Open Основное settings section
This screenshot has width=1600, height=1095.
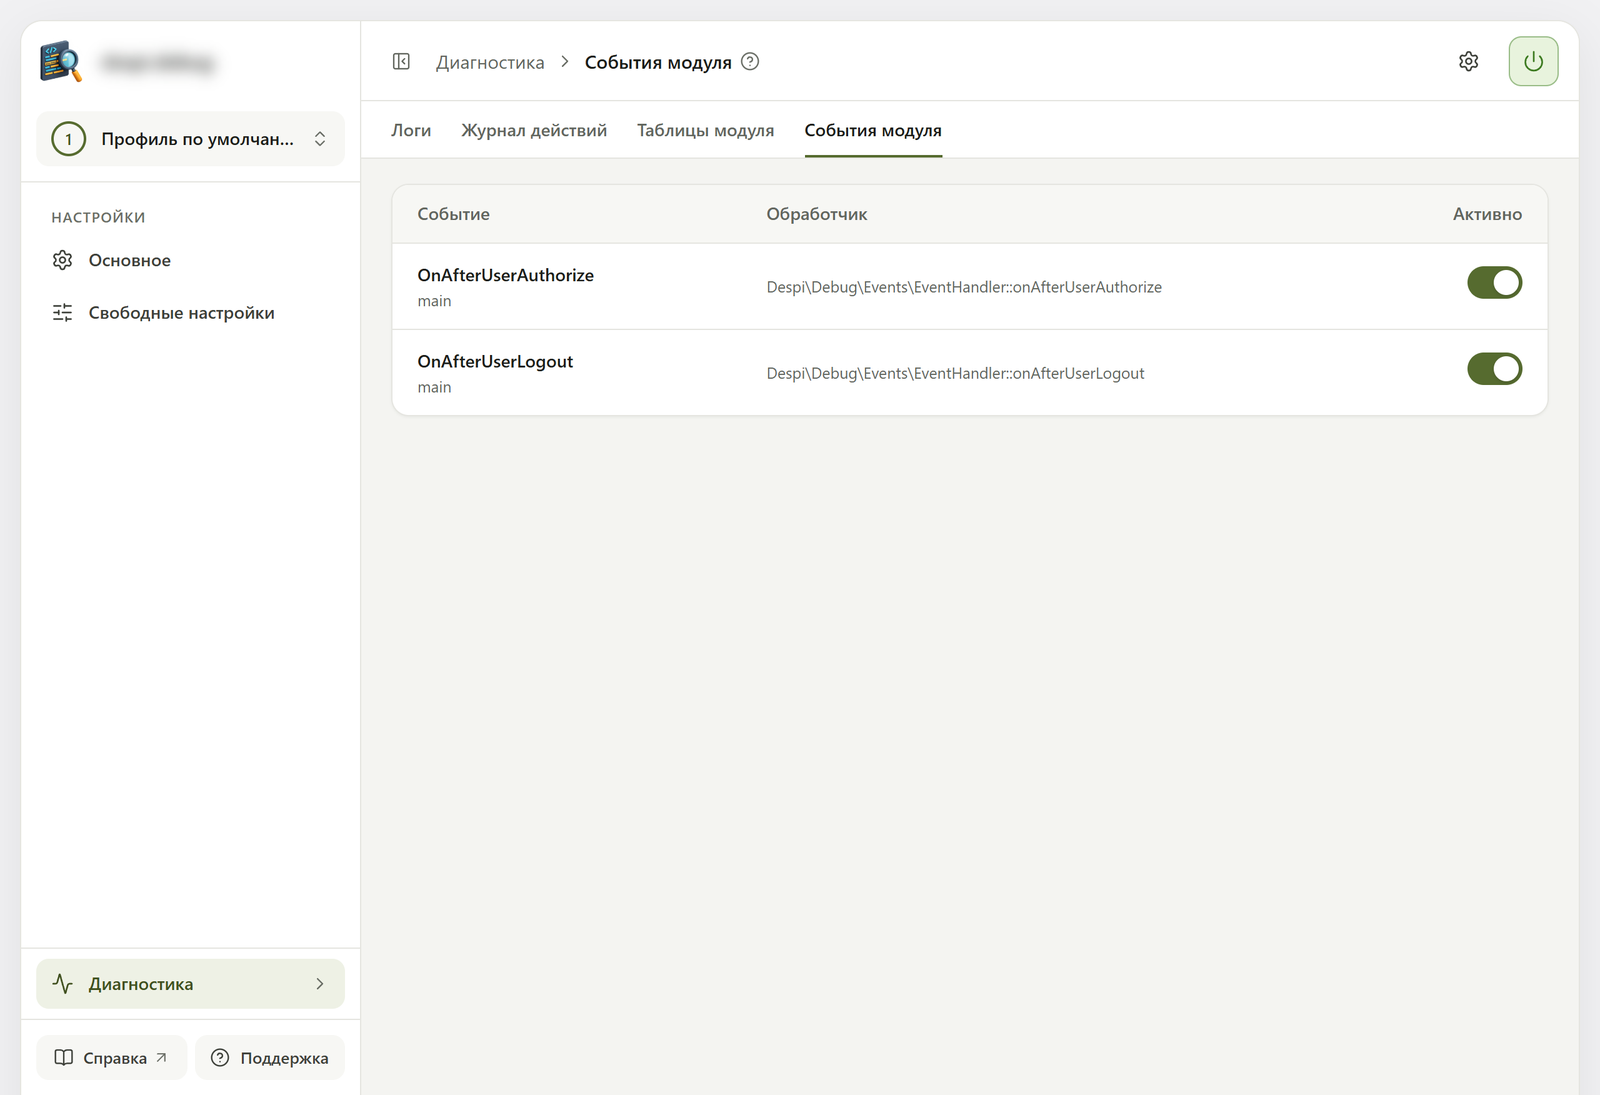pos(190,260)
